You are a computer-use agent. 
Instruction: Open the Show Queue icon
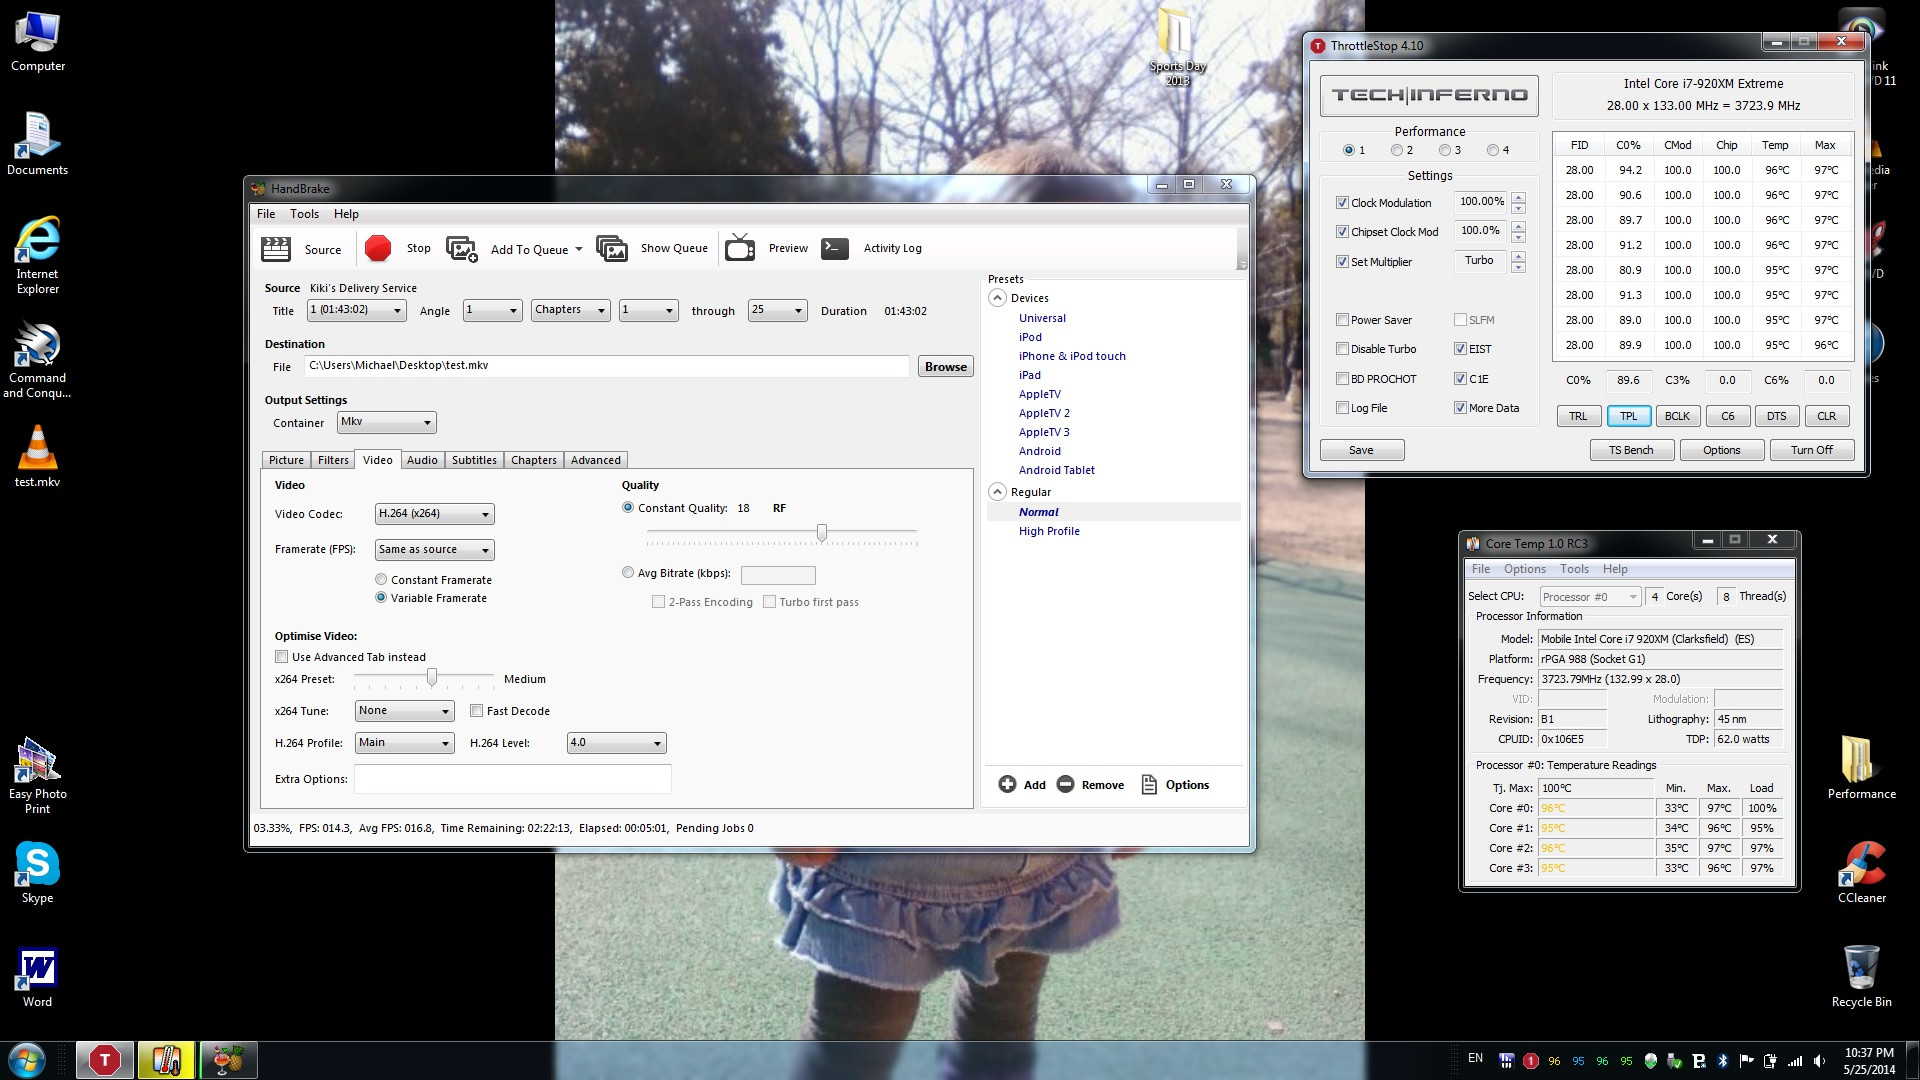(612, 248)
